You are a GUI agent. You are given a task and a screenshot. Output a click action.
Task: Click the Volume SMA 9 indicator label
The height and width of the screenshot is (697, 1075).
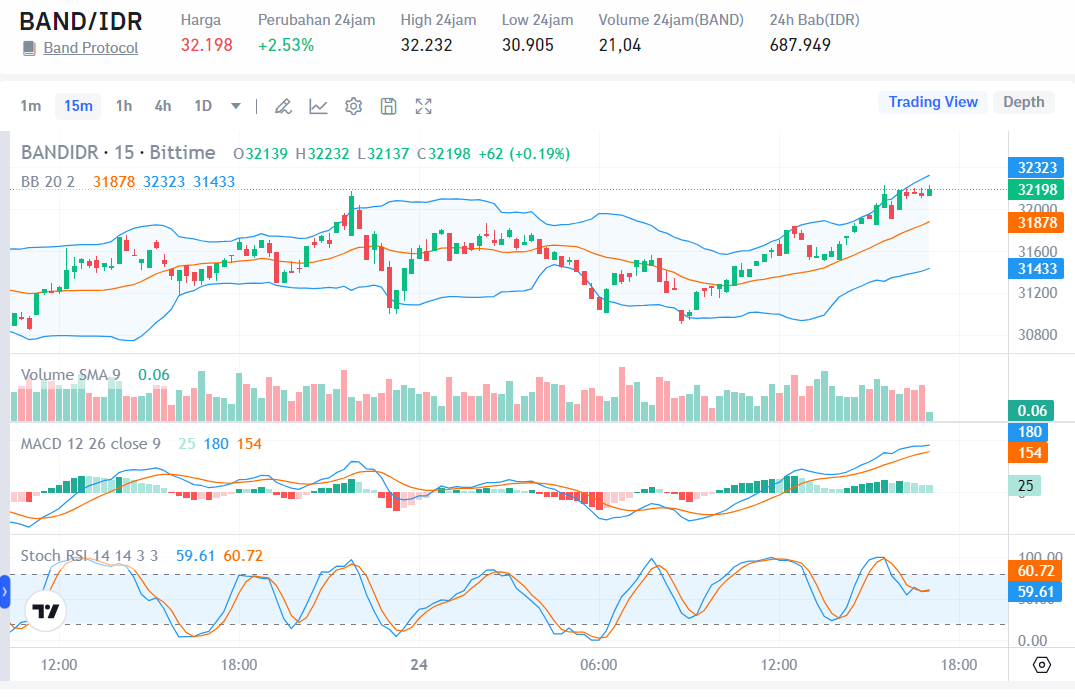coord(71,375)
